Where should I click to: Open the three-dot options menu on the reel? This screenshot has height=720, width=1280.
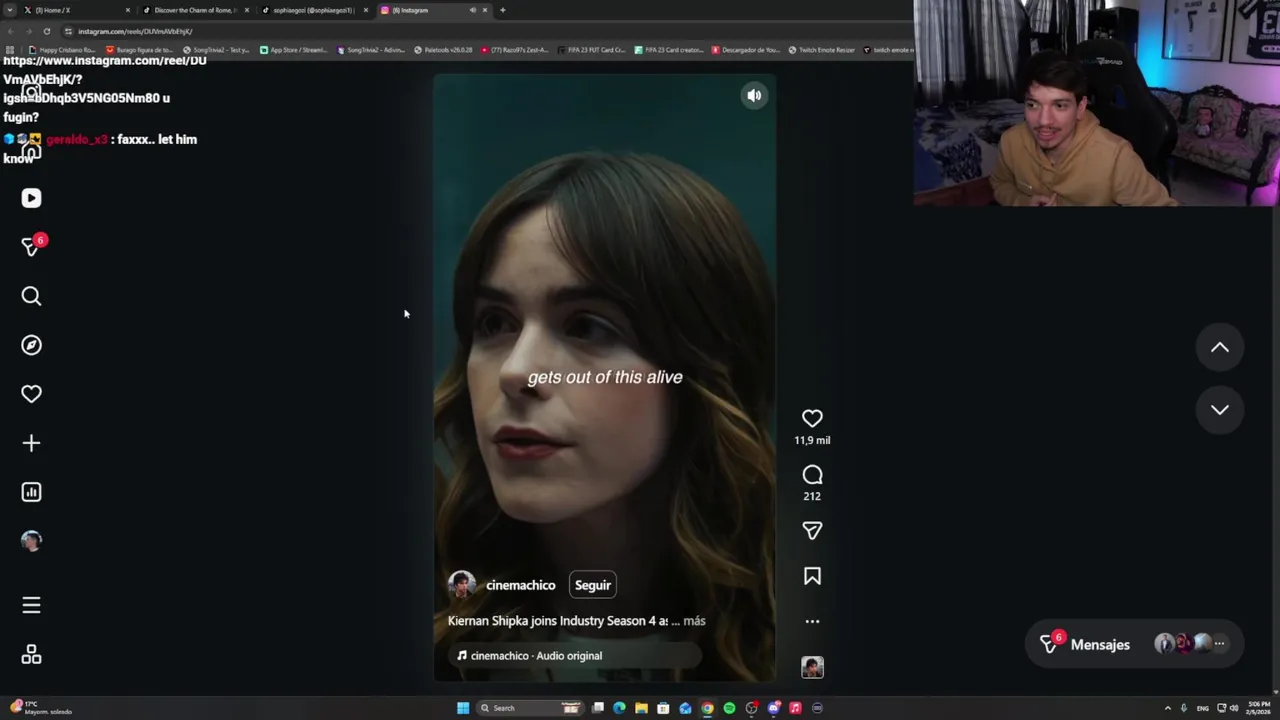pos(812,621)
